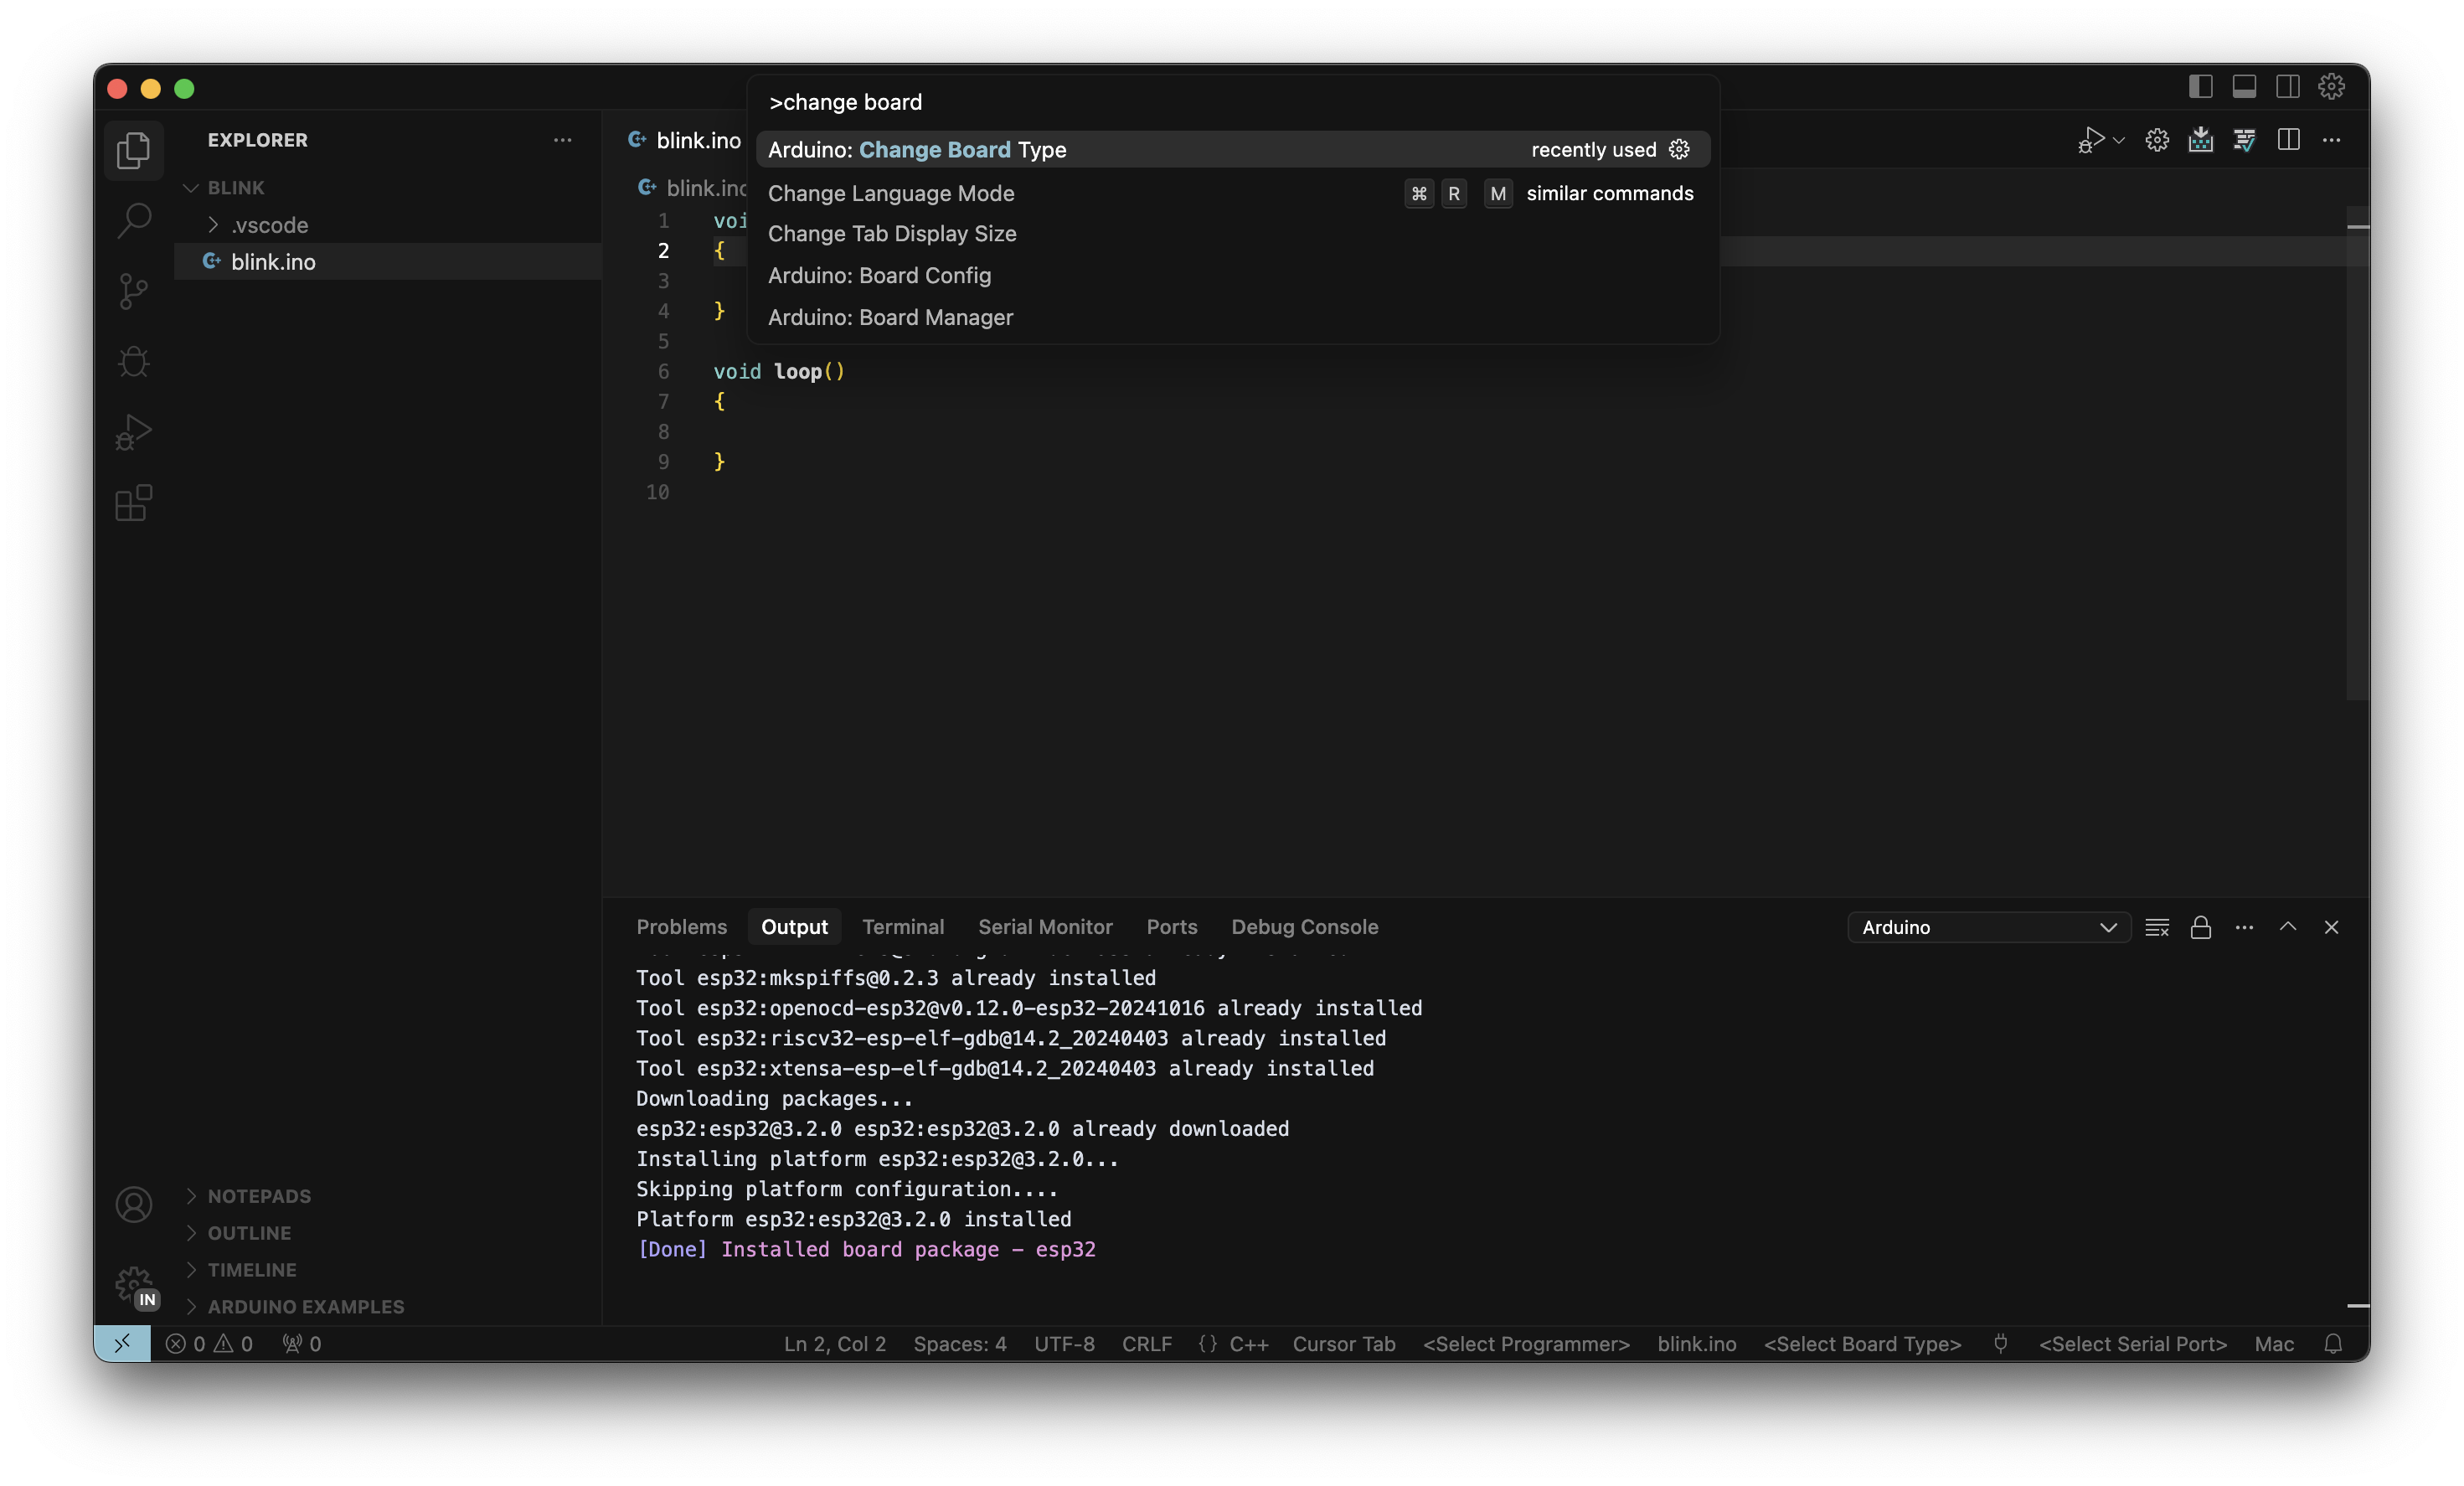The image size is (2464, 1486).
Task: Click the command palette input field
Action: click(1230, 102)
